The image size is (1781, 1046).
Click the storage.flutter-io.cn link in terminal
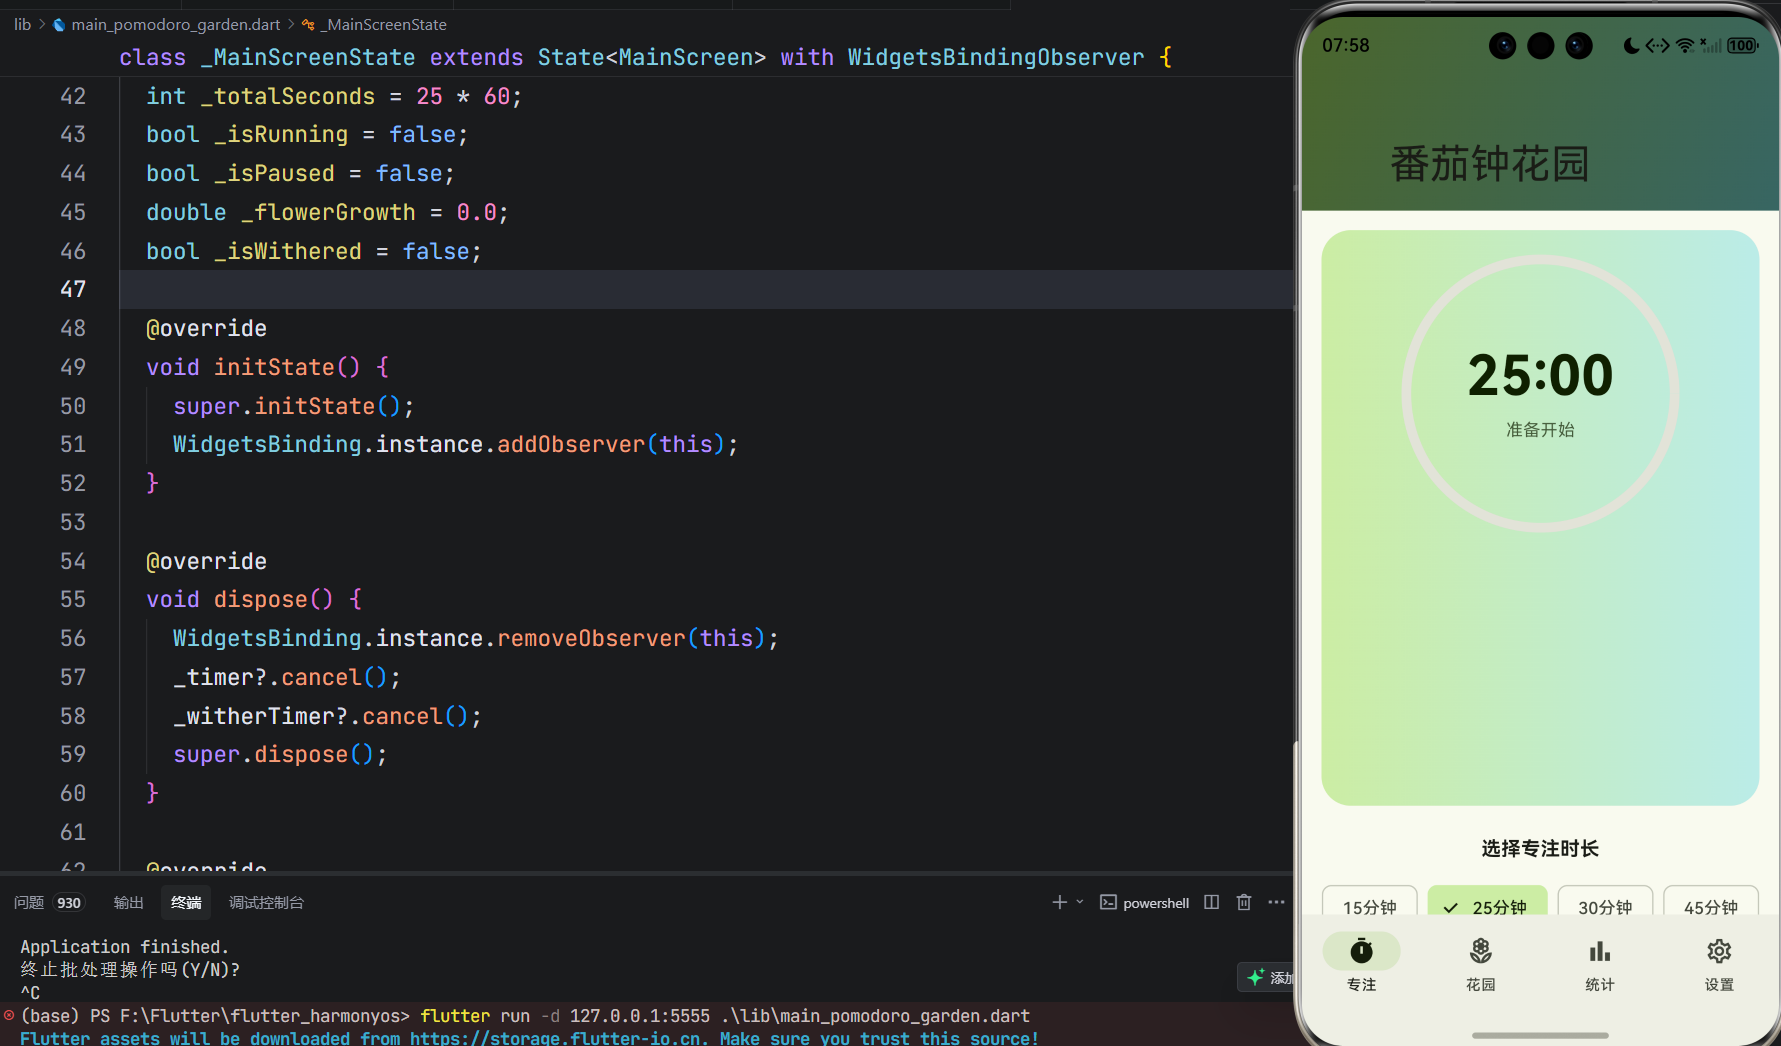point(556,1038)
